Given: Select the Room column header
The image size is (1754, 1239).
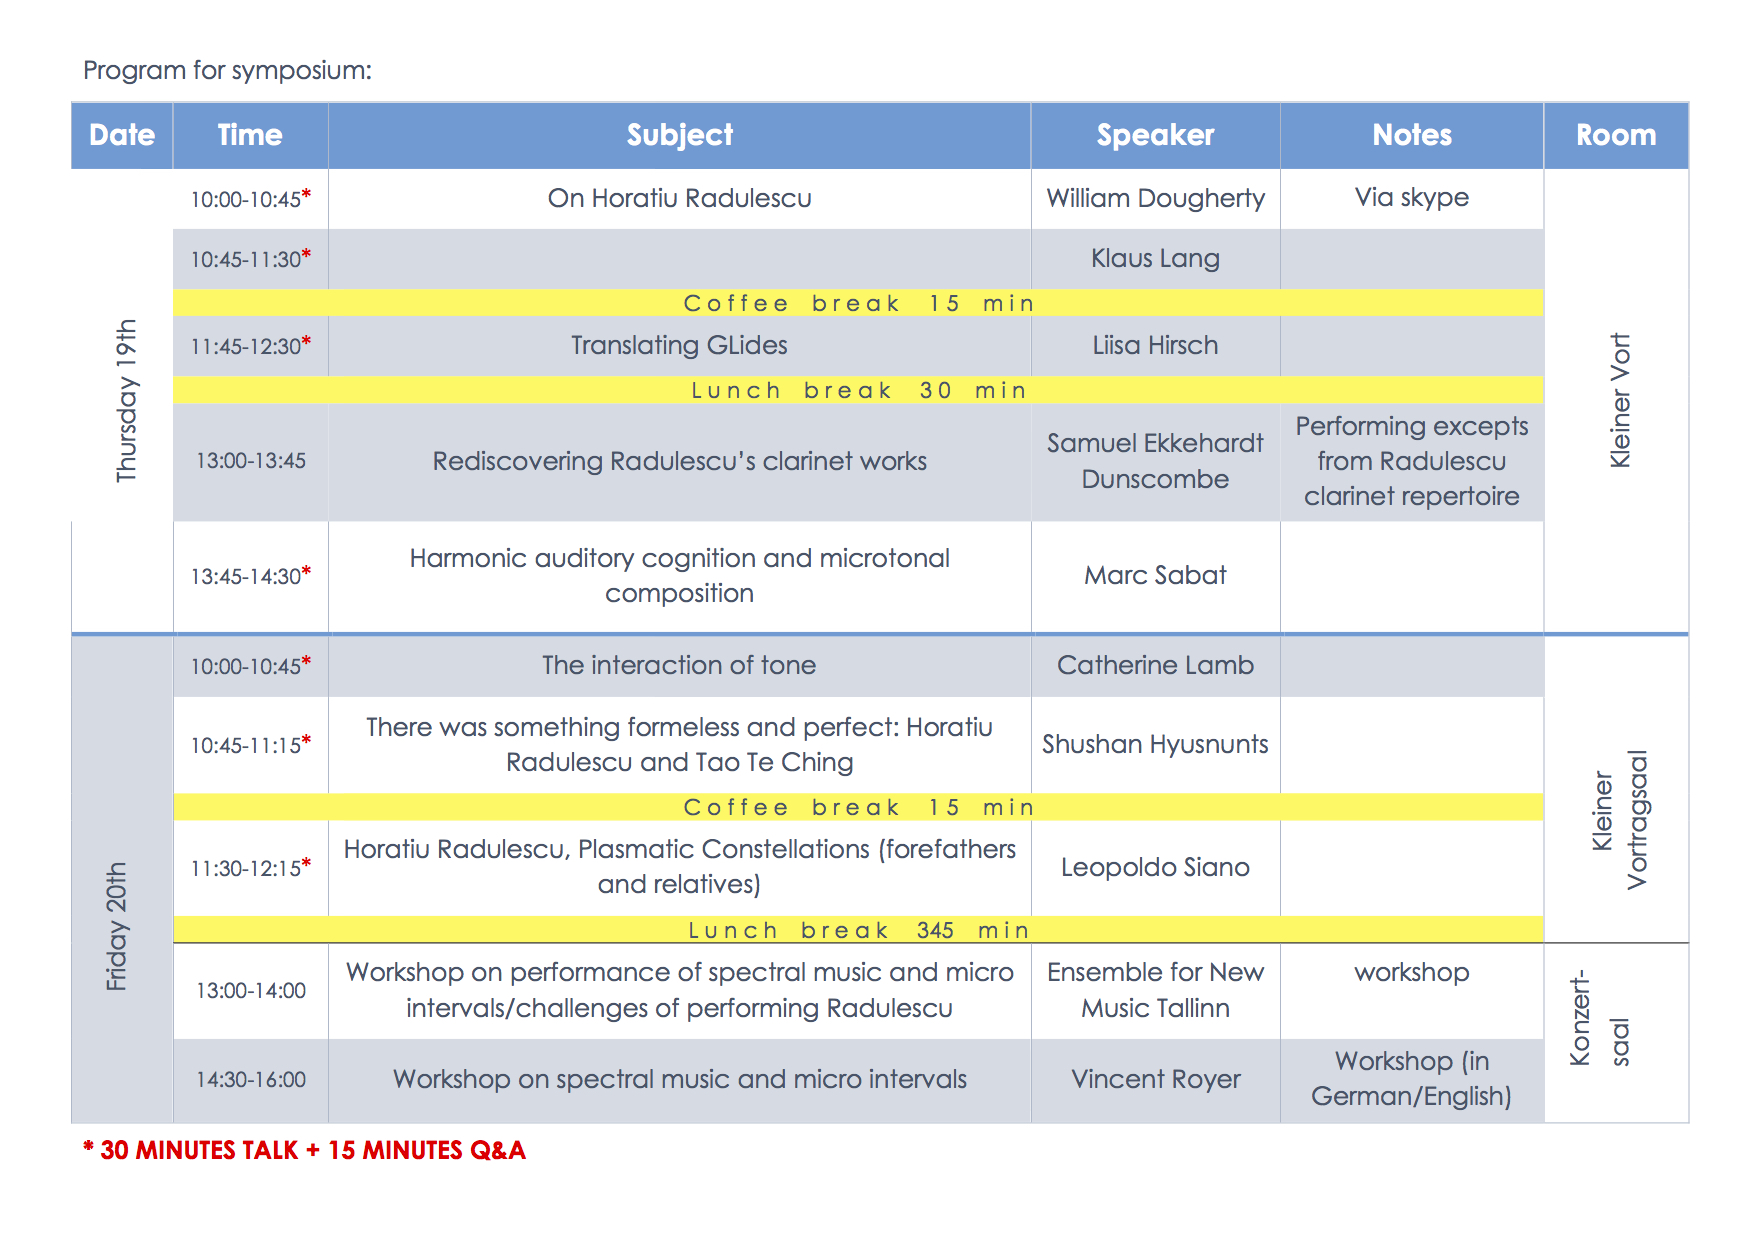Looking at the screenshot, I should (1615, 135).
